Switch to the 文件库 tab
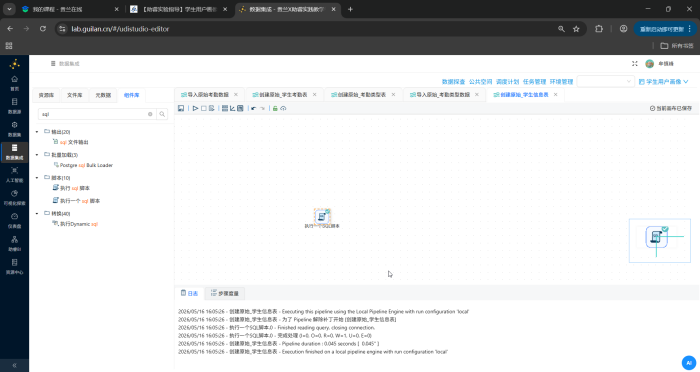 75,95
